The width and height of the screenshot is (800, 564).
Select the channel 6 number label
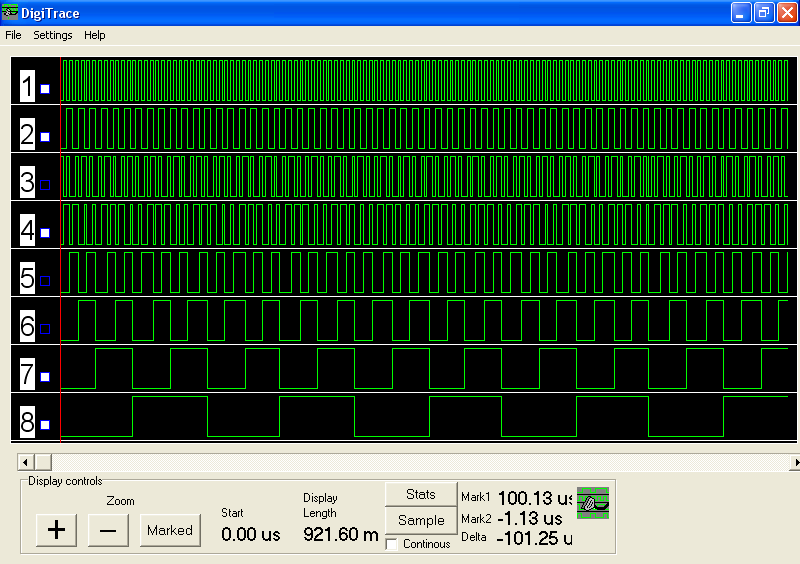coord(28,326)
